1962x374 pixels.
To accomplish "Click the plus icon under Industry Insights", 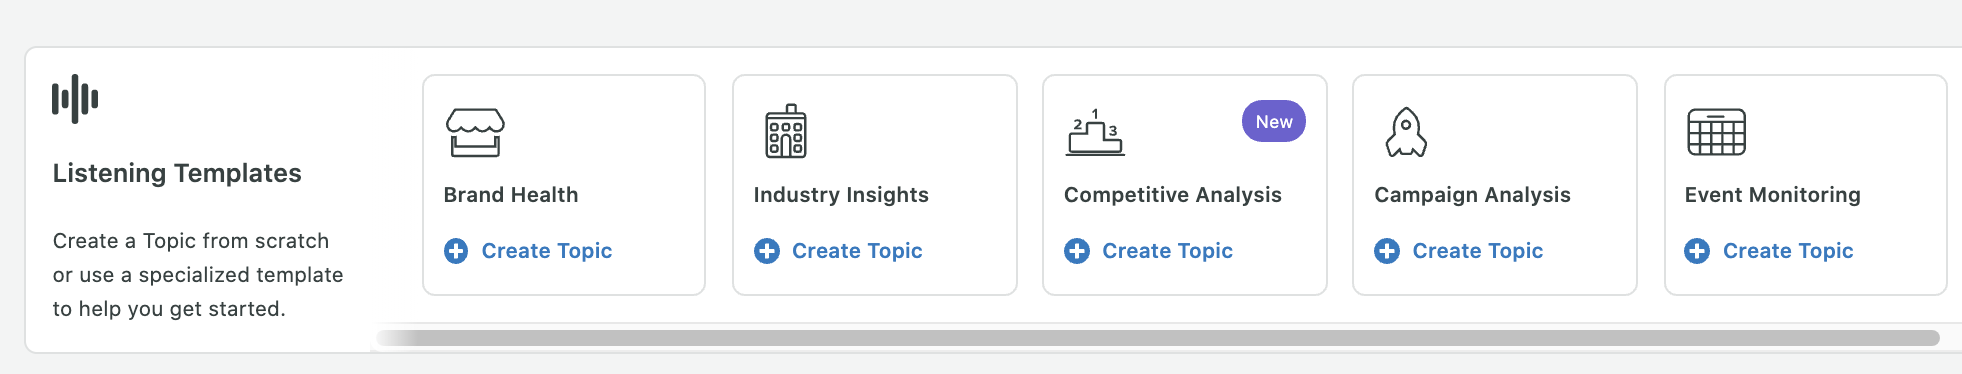I will [767, 251].
